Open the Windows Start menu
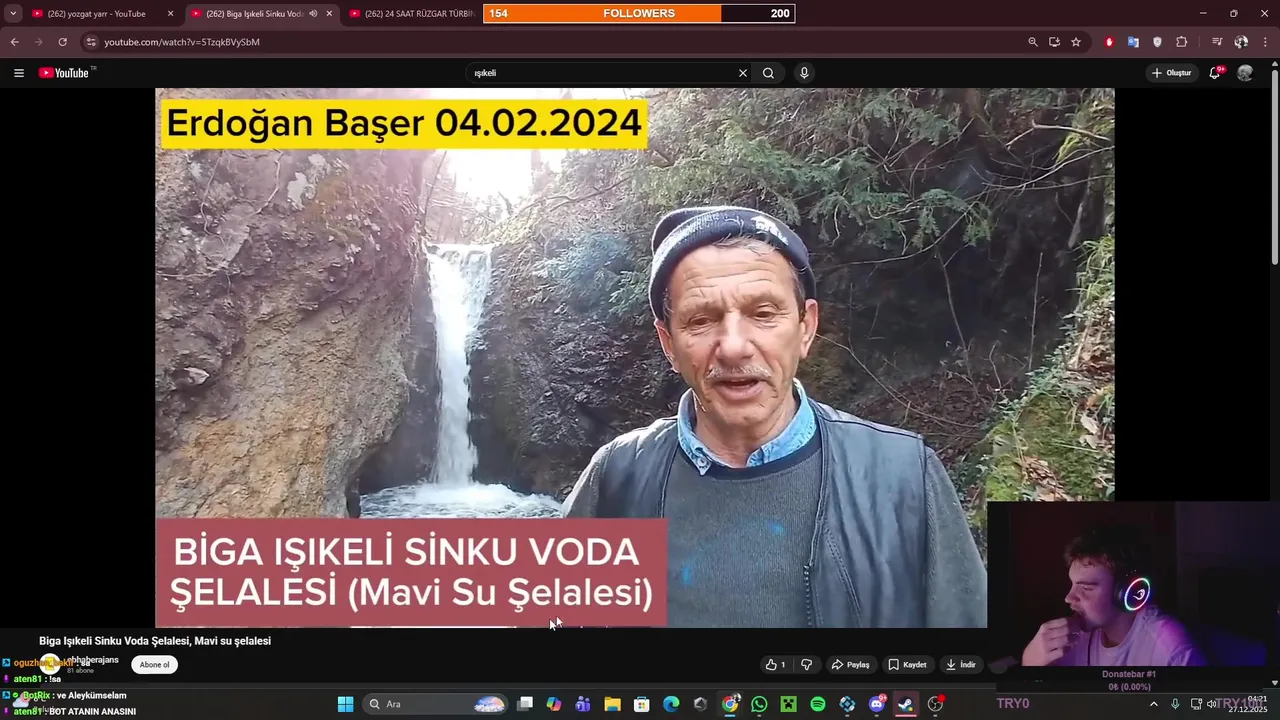 [x=345, y=704]
